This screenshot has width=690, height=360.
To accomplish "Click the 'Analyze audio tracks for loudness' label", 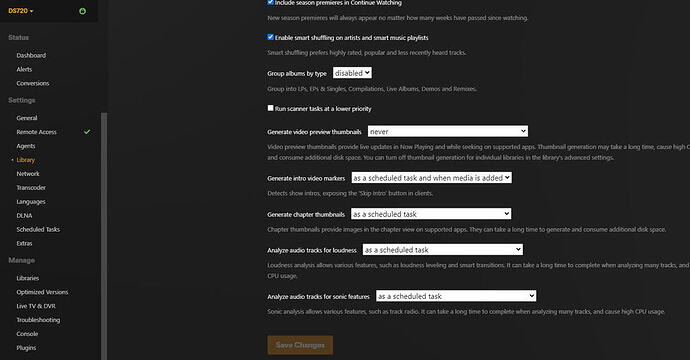I will pyautogui.click(x=312, y=250).
